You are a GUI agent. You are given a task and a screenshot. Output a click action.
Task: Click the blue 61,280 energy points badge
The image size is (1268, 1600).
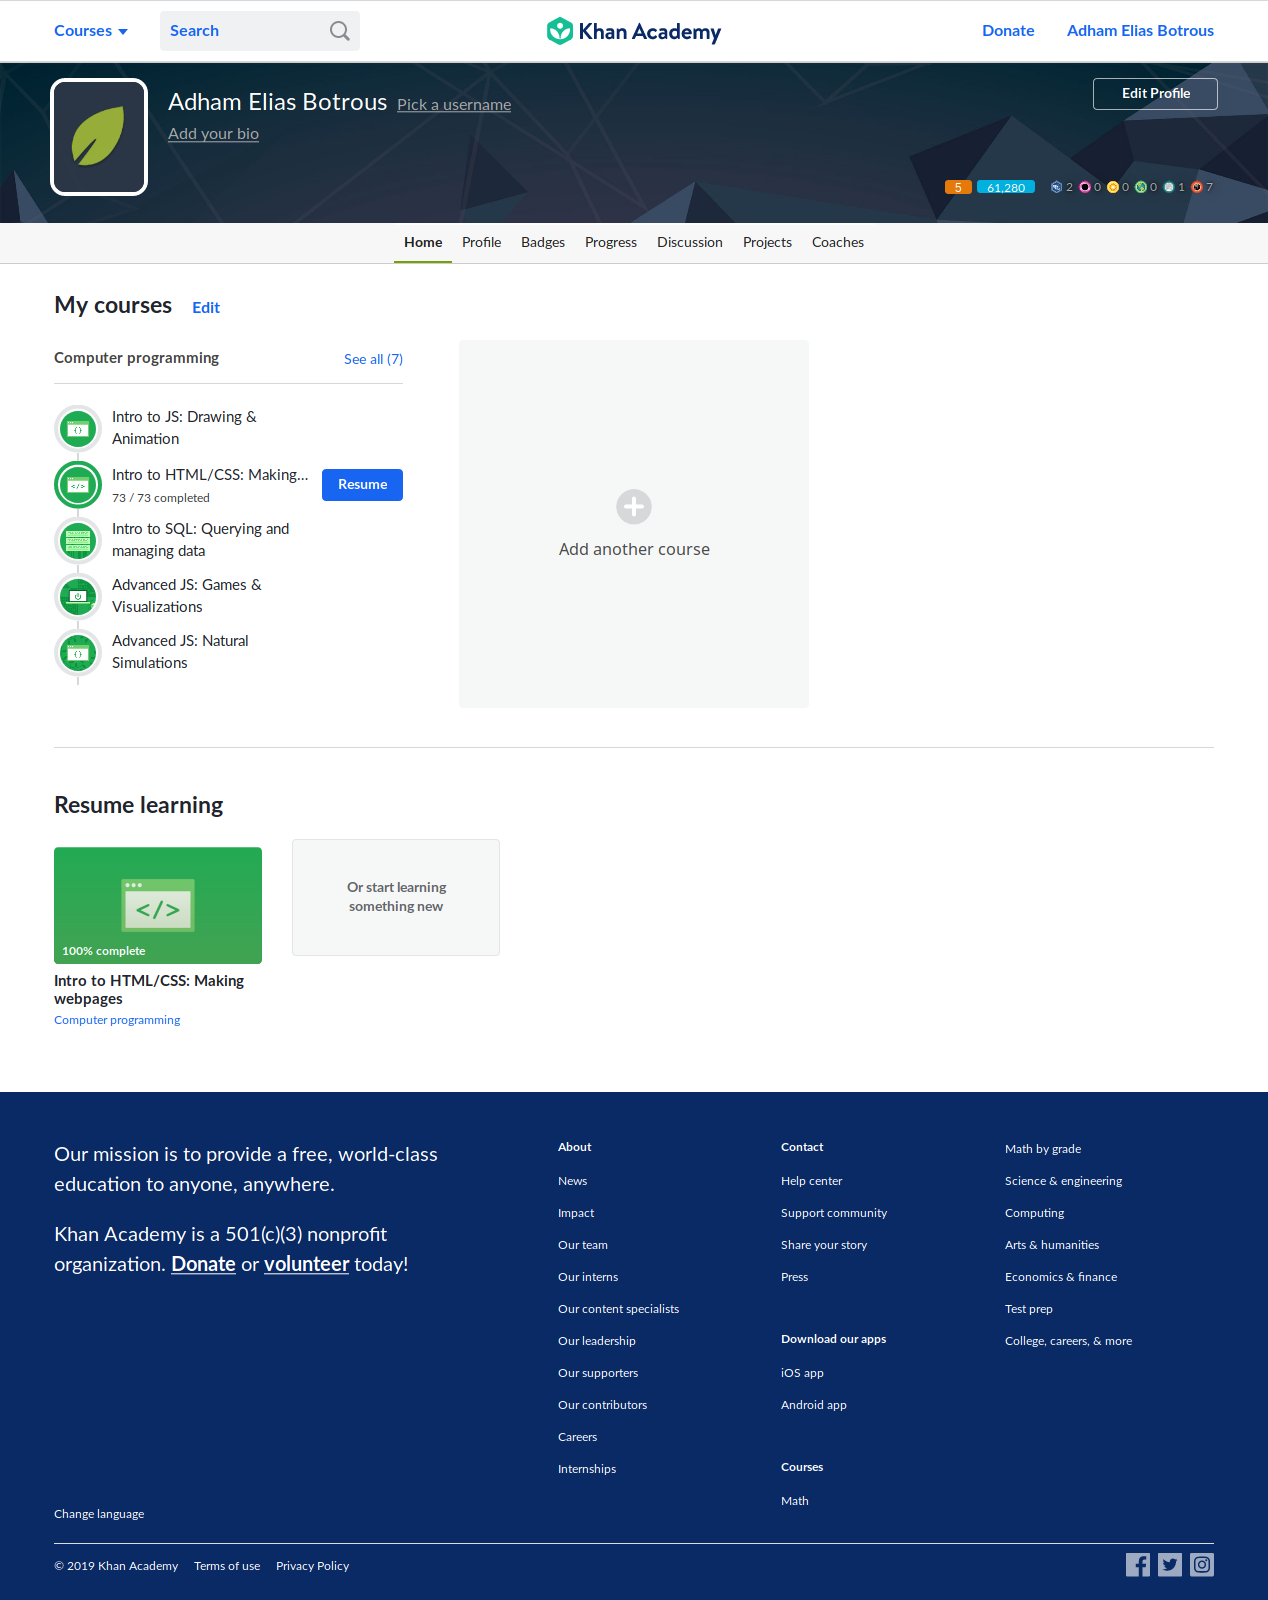click(x=1006, y=187)
